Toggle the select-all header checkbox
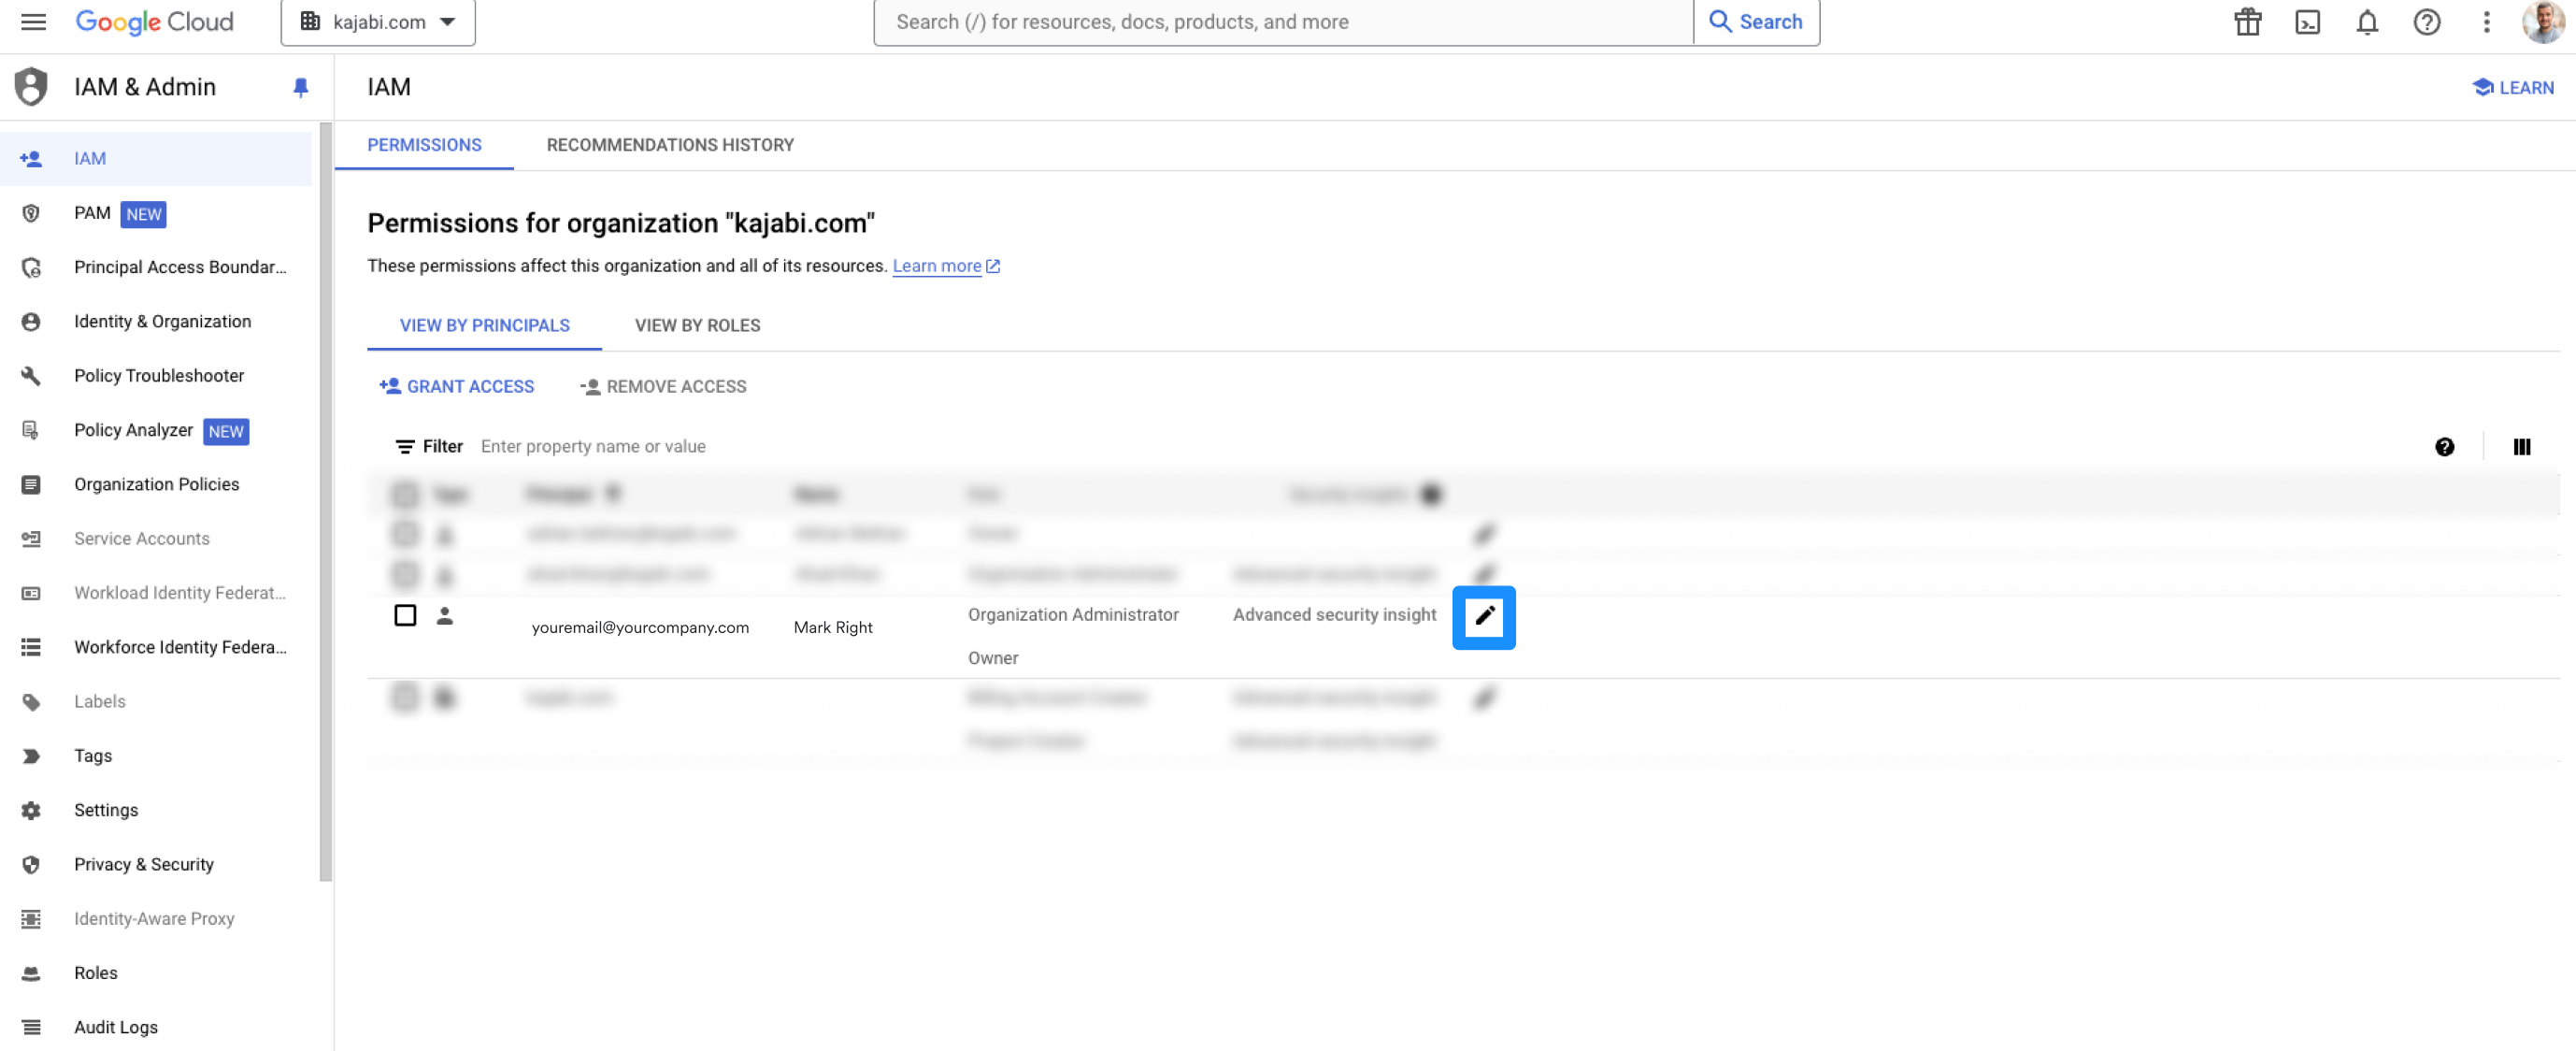The width and height of the screenshot is (2576, 1051). click(x=405, y=494)
